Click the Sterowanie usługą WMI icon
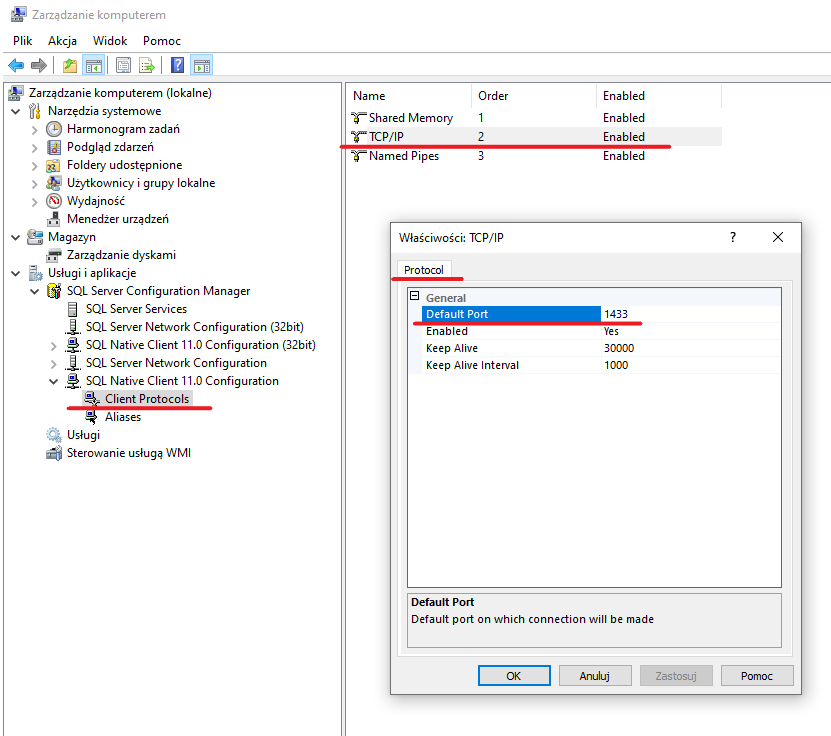The height and width of the screenshot is (736, 831). 54,453
